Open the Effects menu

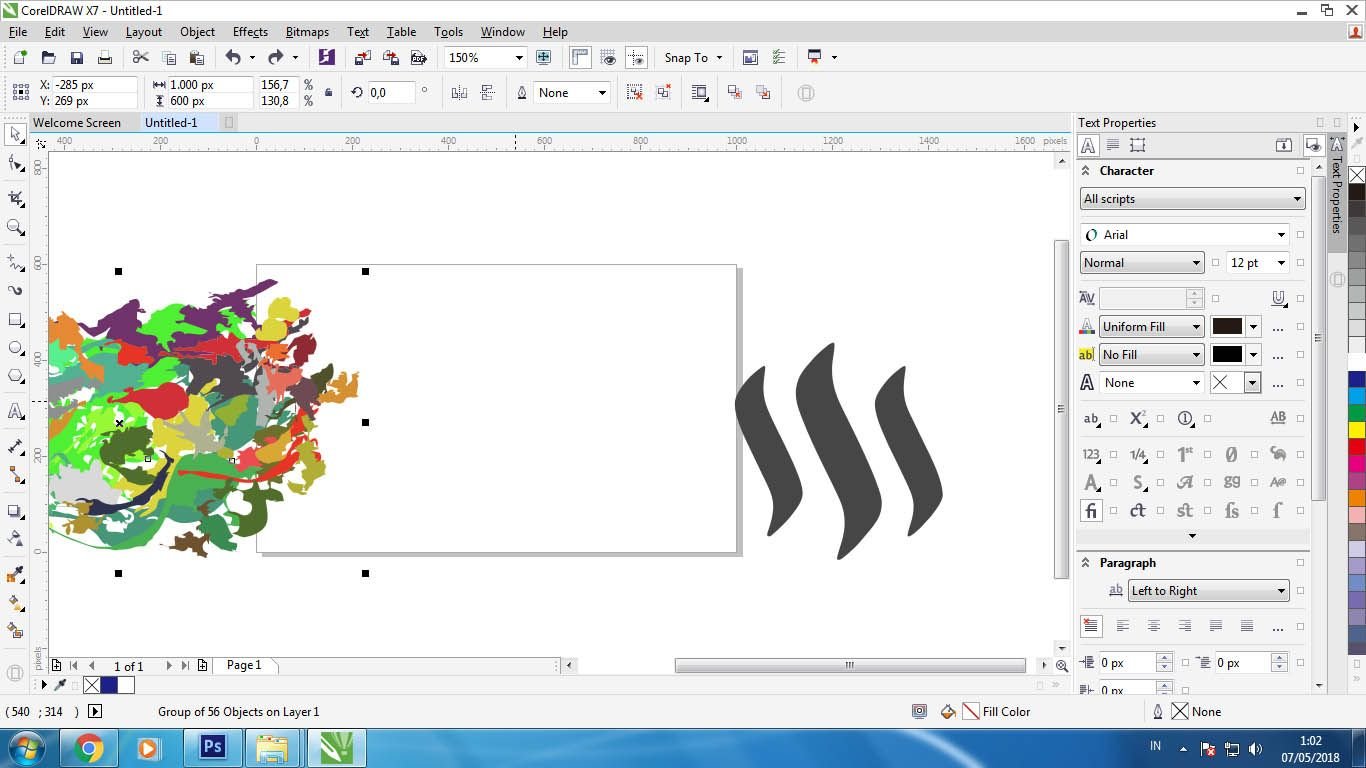[250, 32]
